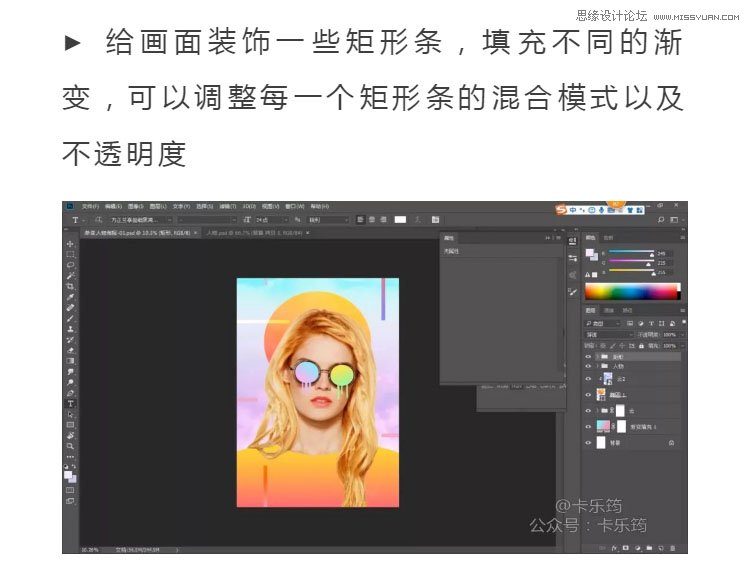This screenshot has width=750, height=577.
Task: Hide the 云2 layer
Action: (588, 380)
